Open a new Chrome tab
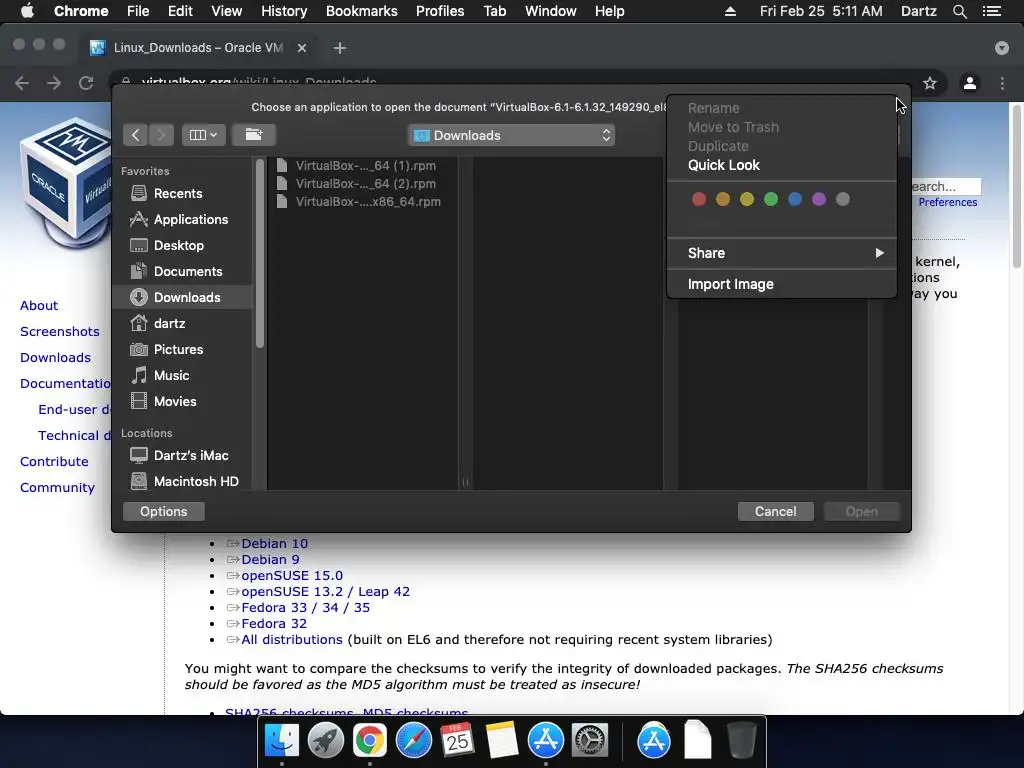 pos(340,48)
